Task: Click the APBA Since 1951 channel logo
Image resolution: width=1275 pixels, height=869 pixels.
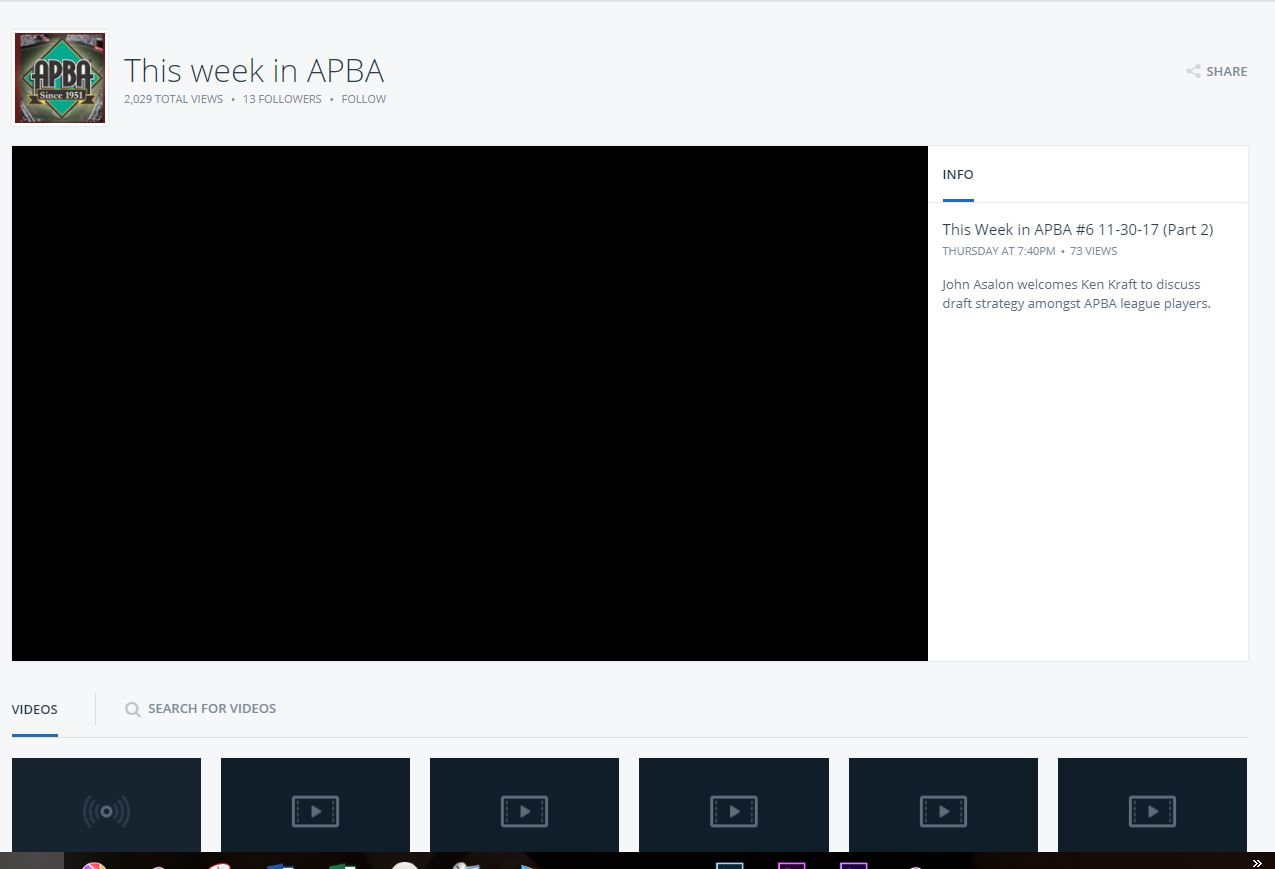Action: (60, 78)
